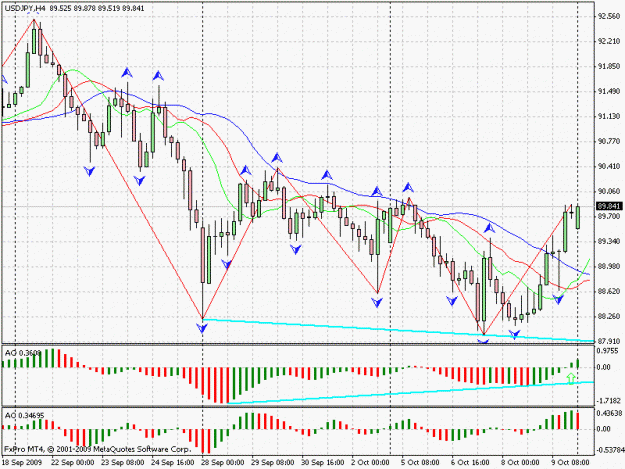Viewport: 625px width, 469px height.
Task: Click the 89.340 price scale value
Action: coord(609,241)
